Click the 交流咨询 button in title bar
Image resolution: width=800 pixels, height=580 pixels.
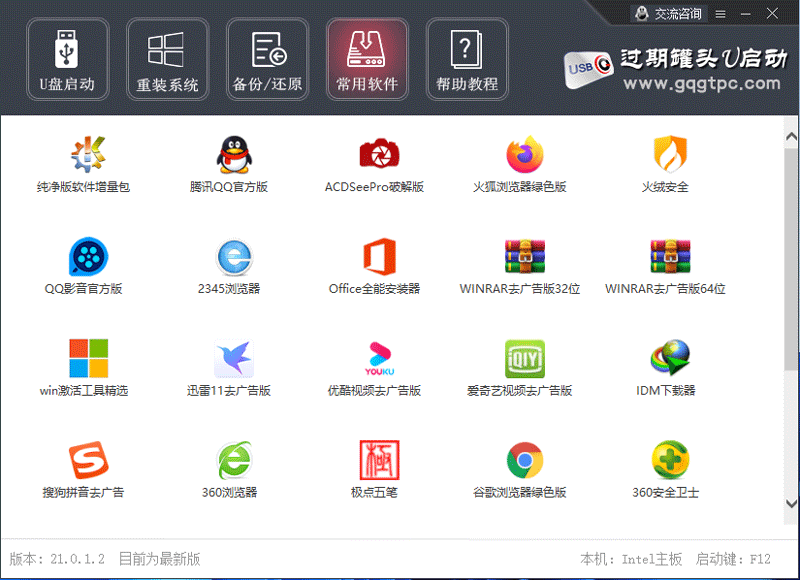point(668,14)
